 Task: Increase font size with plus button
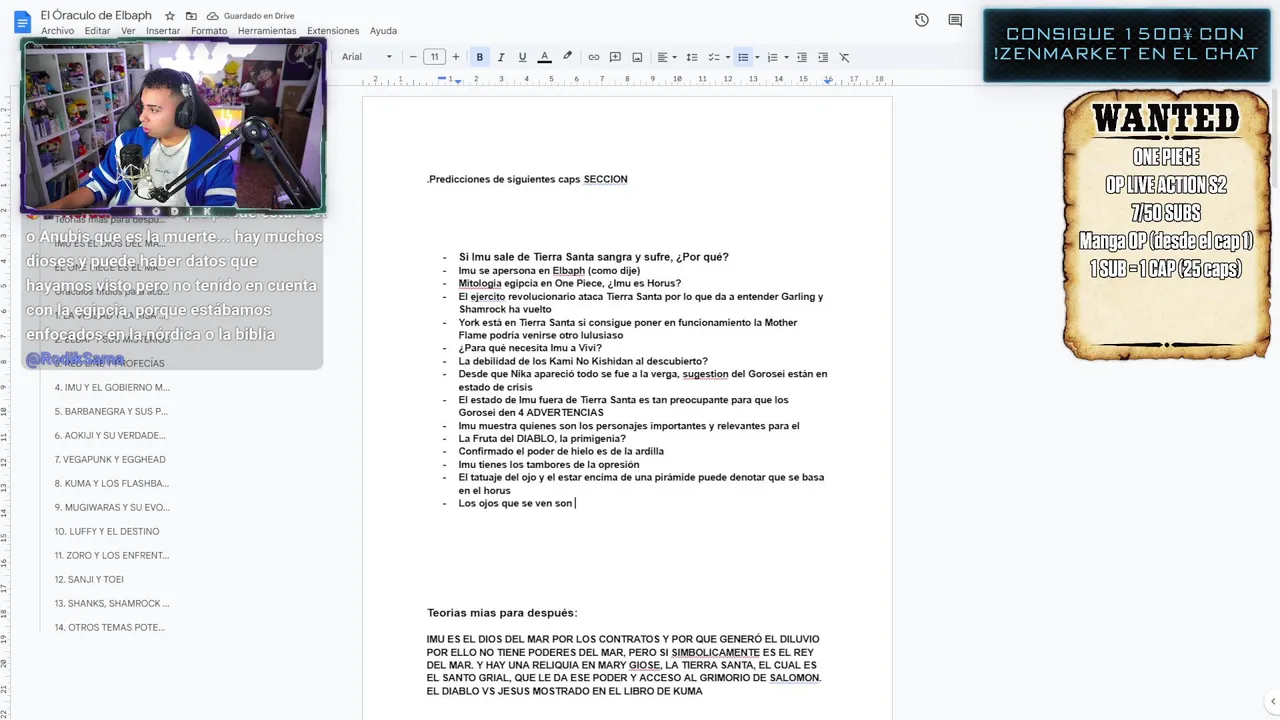click(456, 57)
